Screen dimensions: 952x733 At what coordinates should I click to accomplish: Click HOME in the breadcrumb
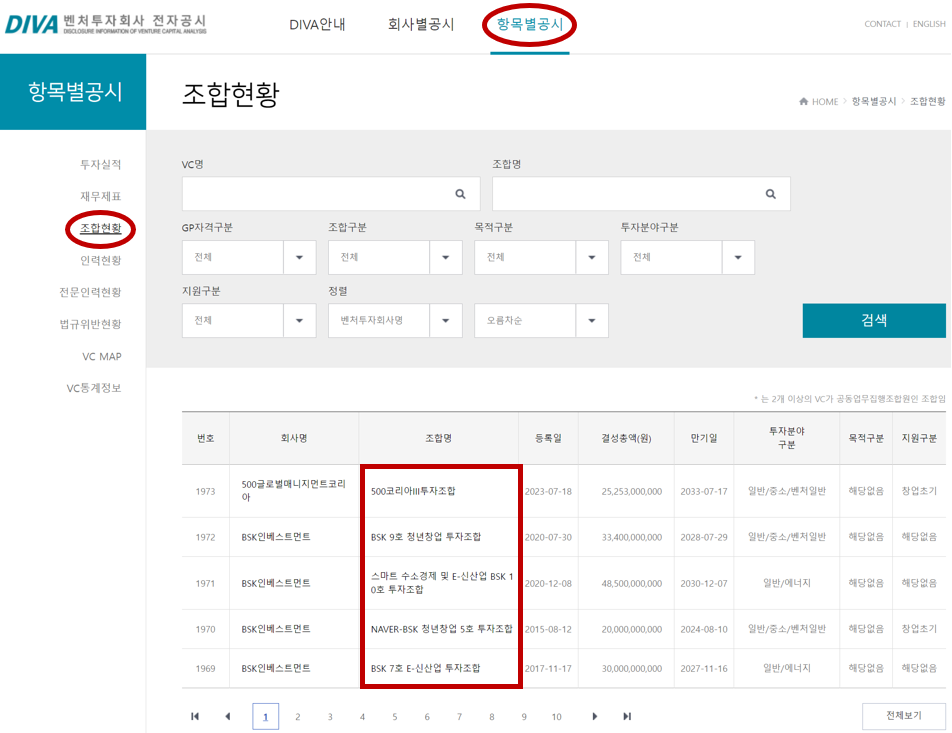point(825,101)
